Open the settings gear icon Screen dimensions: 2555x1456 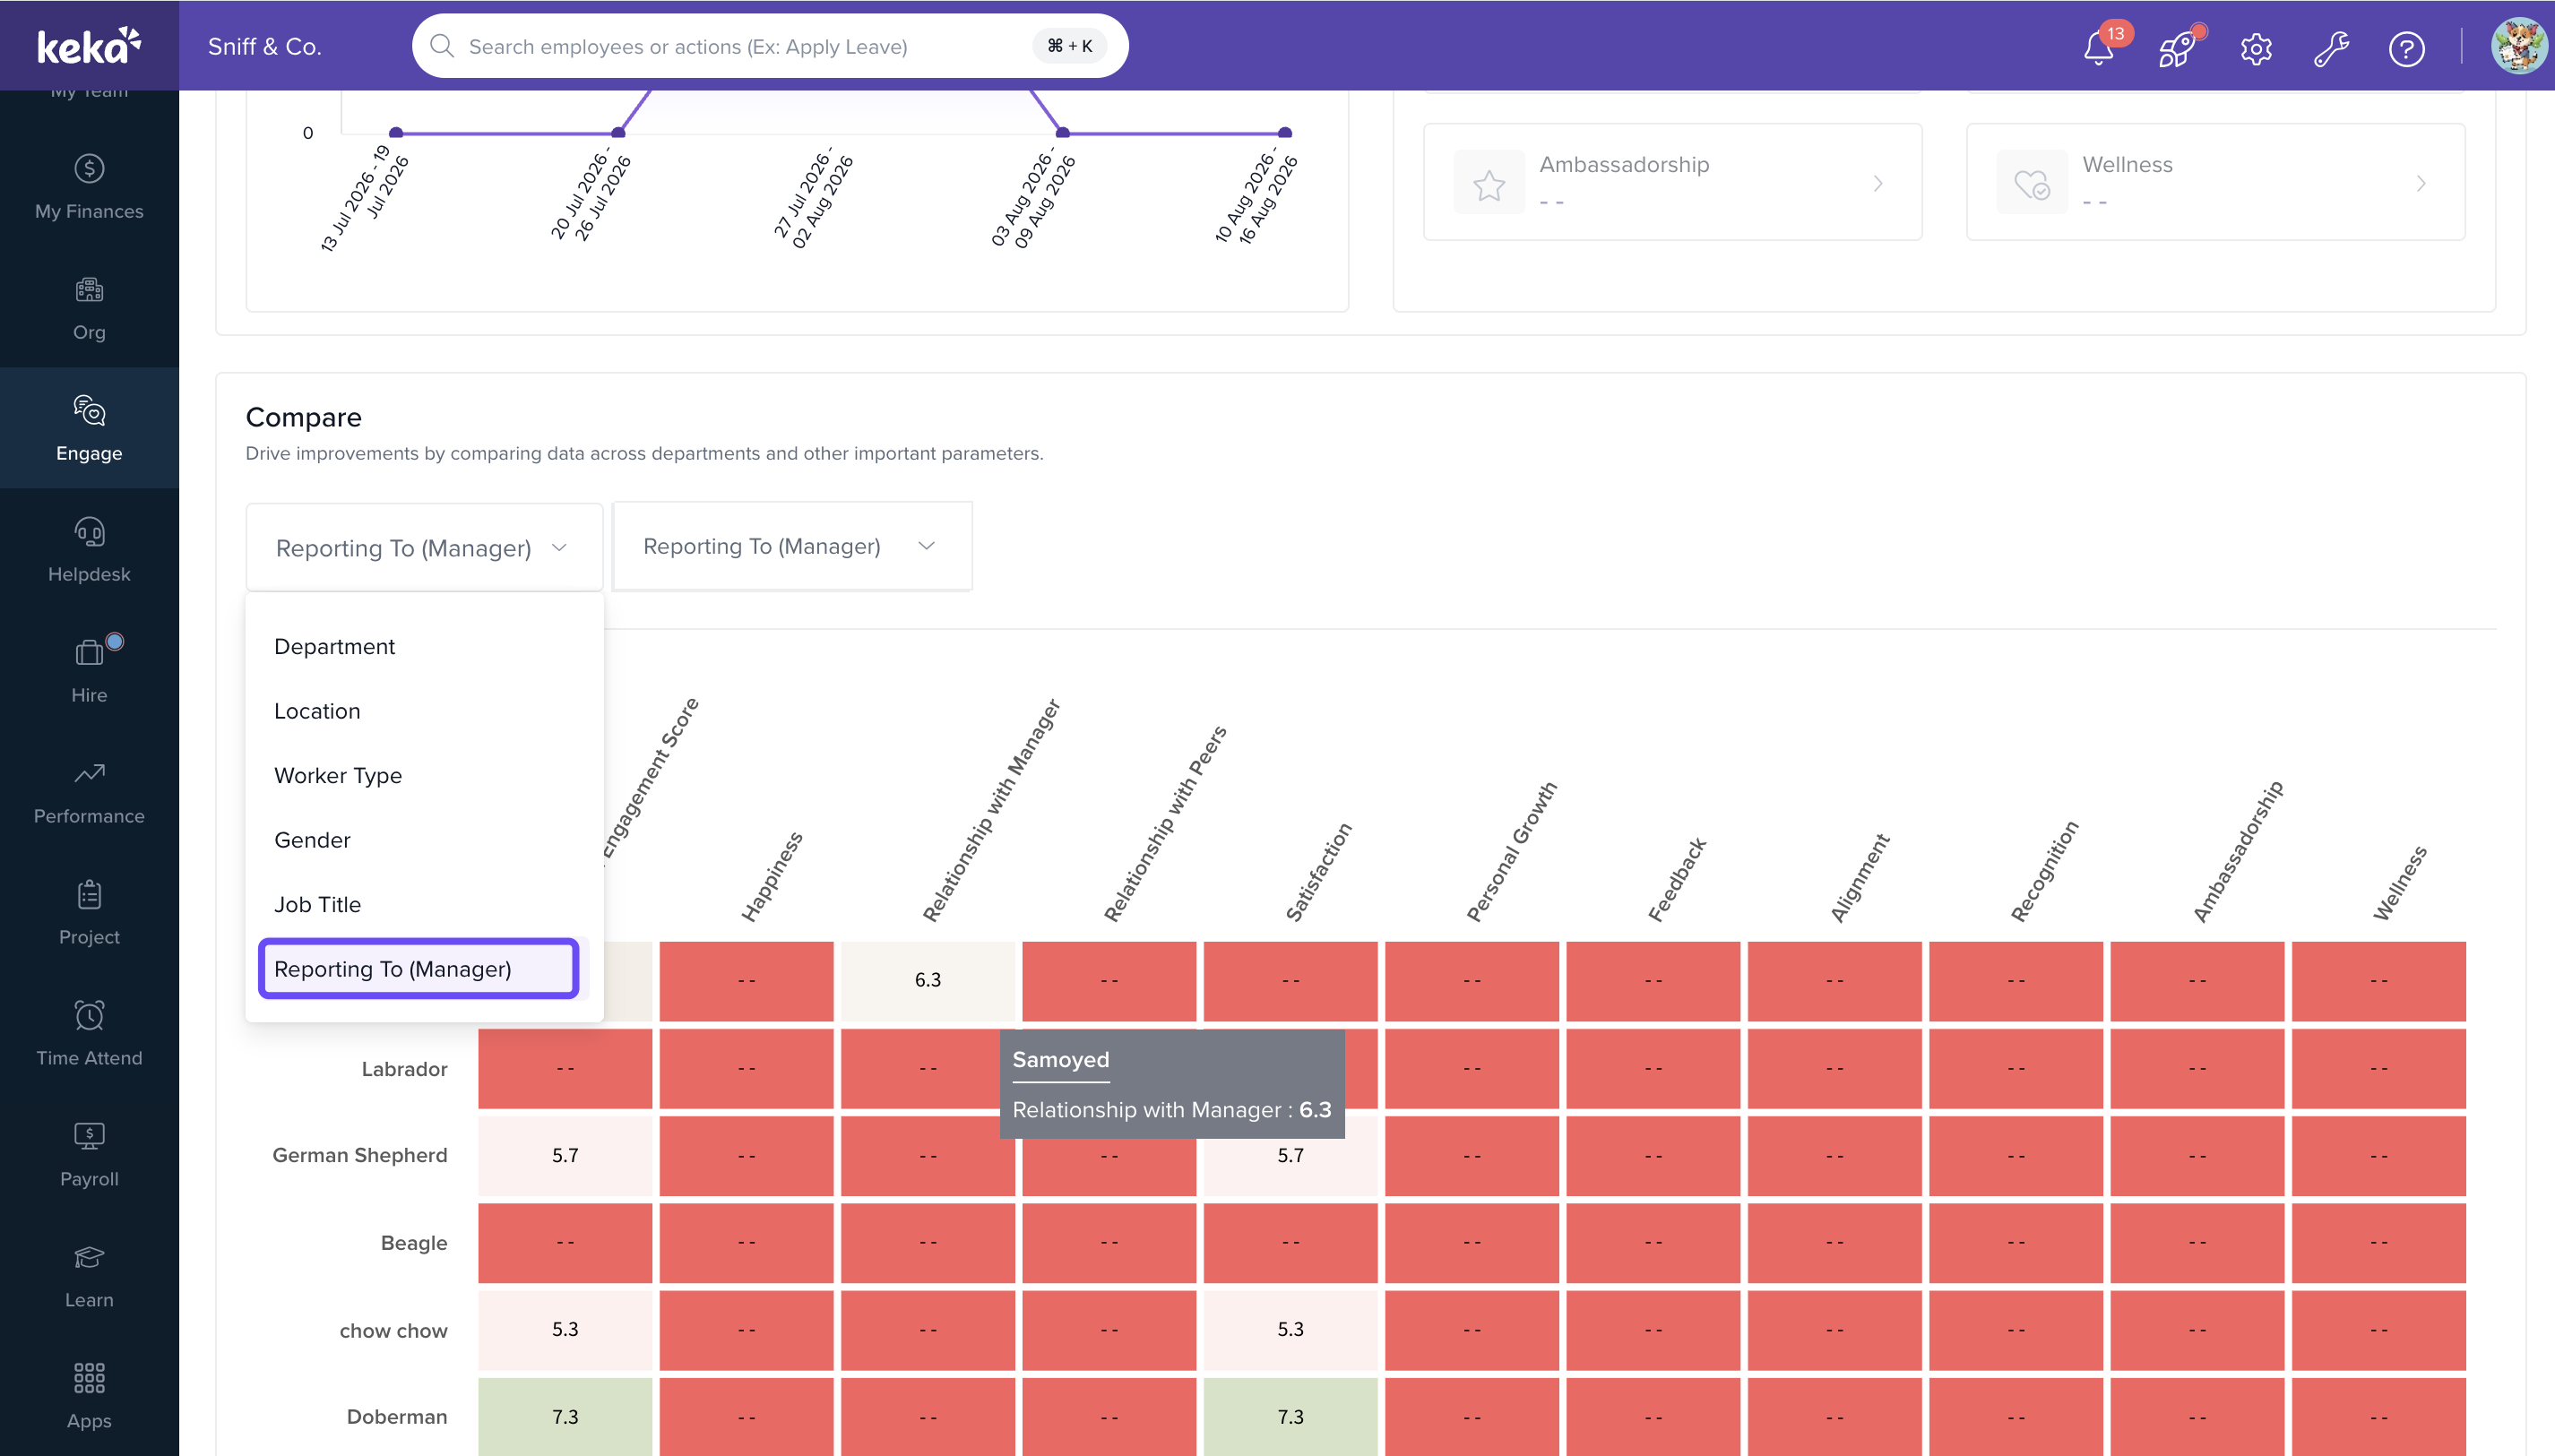coord(2256,48)
